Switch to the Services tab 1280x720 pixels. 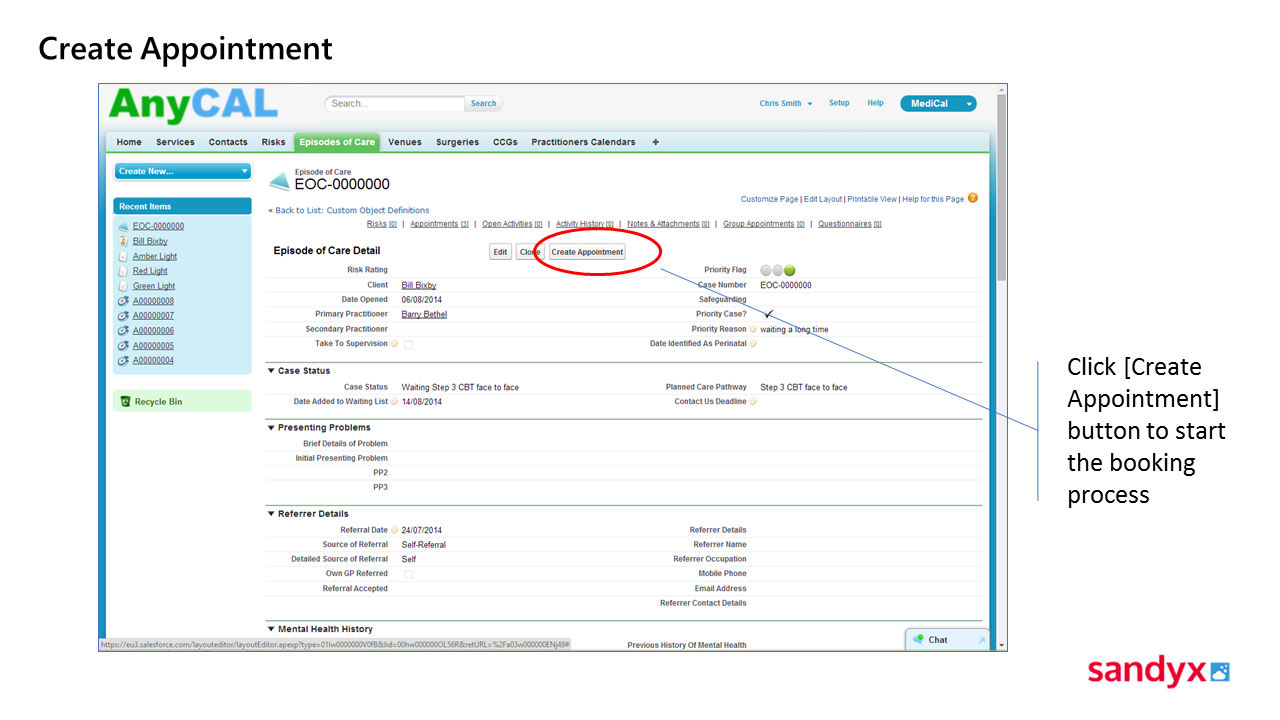click(175, 142)
